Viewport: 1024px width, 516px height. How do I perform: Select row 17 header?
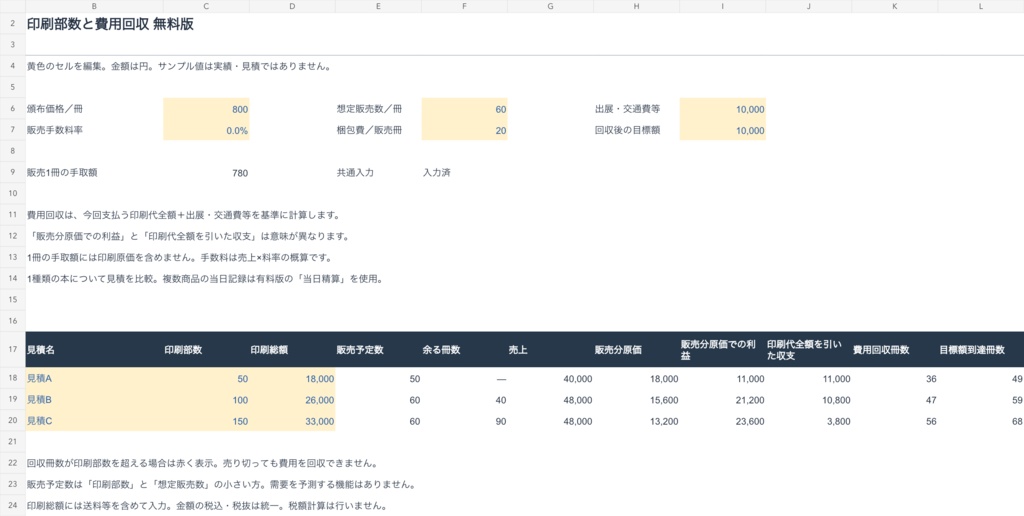(x=13, y=349)
